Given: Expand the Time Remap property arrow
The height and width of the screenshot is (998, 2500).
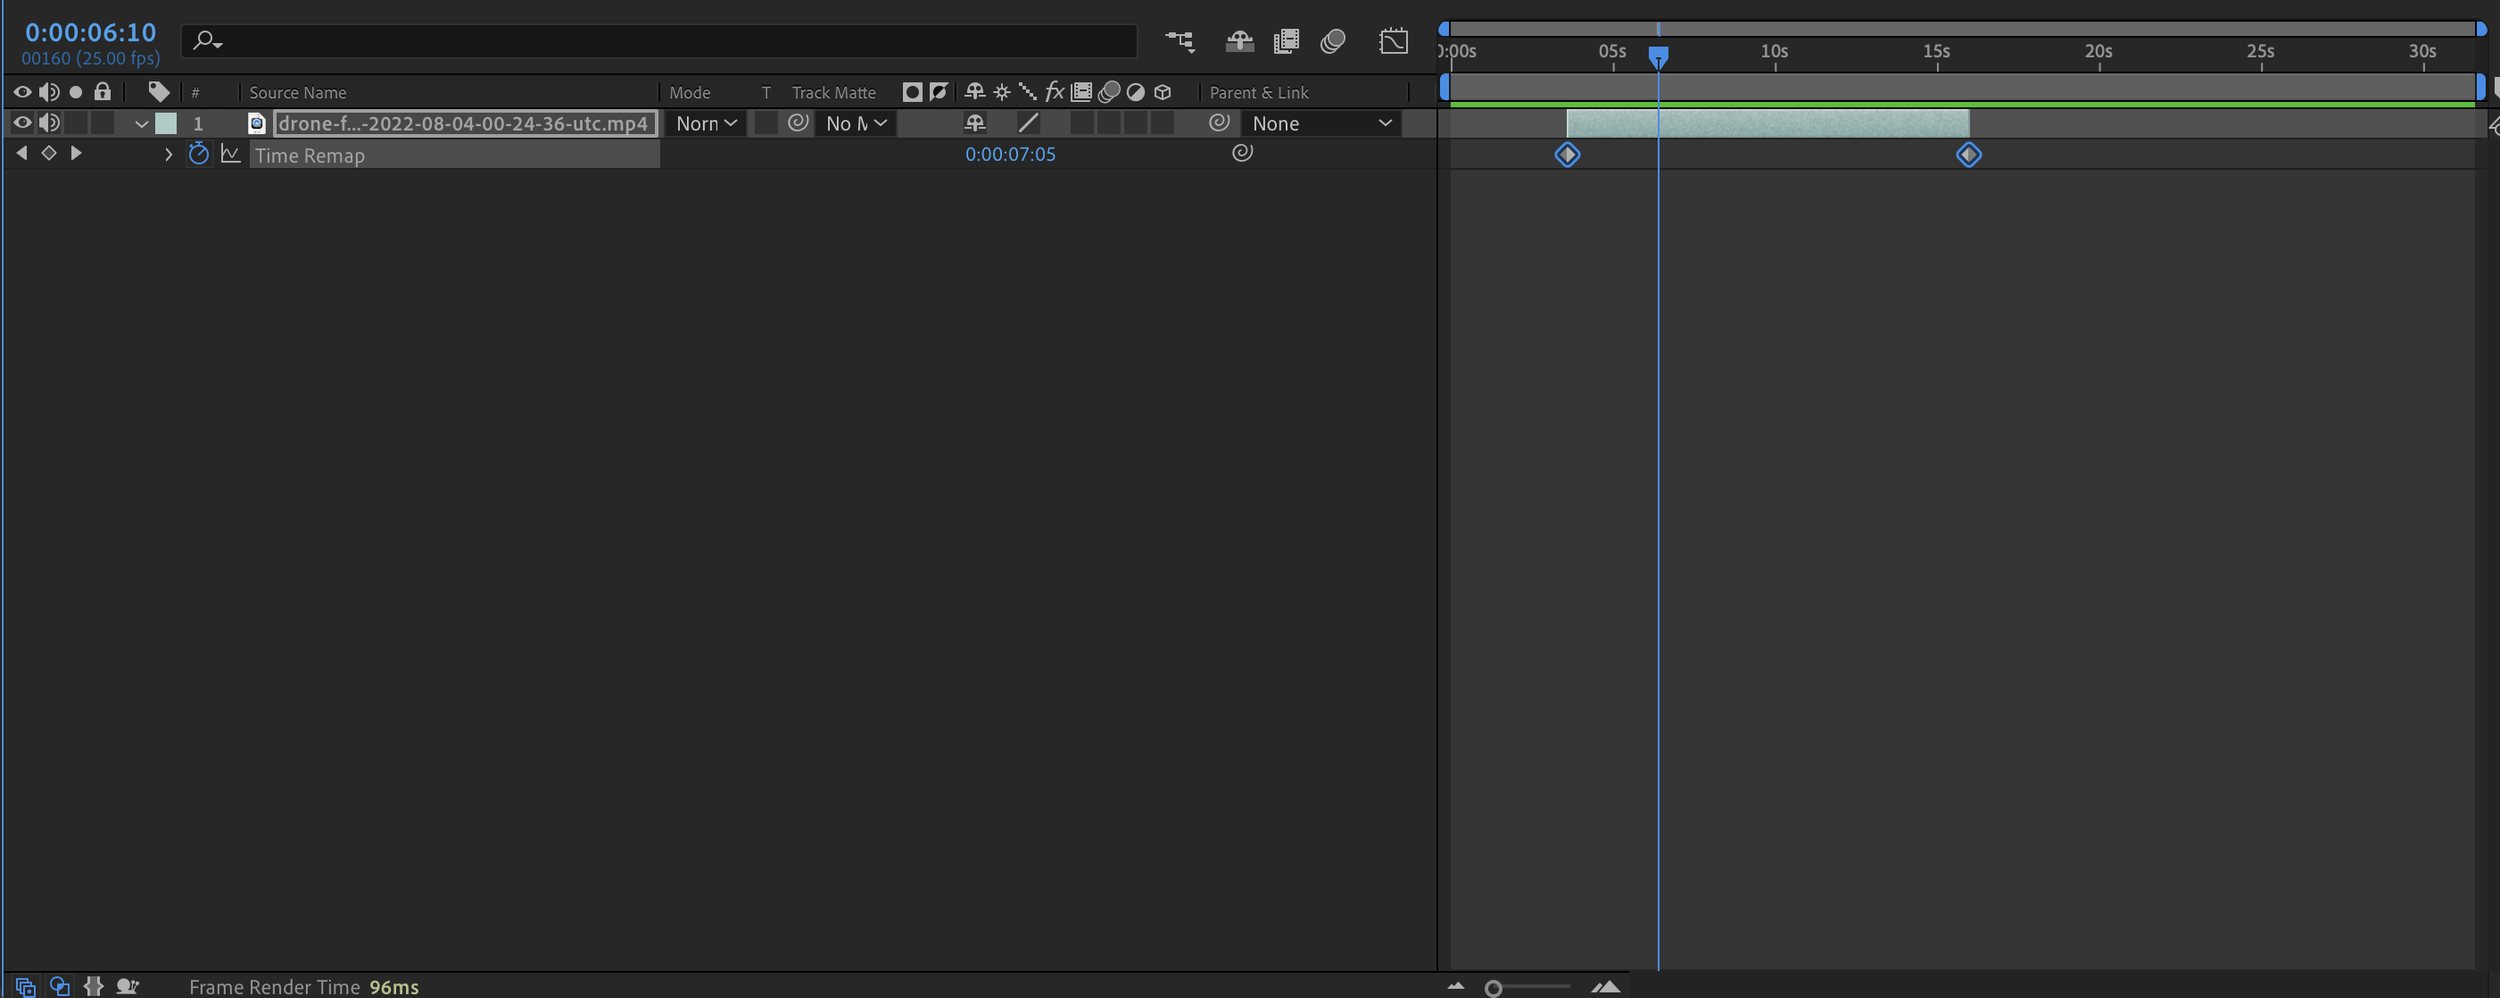Looking at the screenshot, I should [168, 155].
